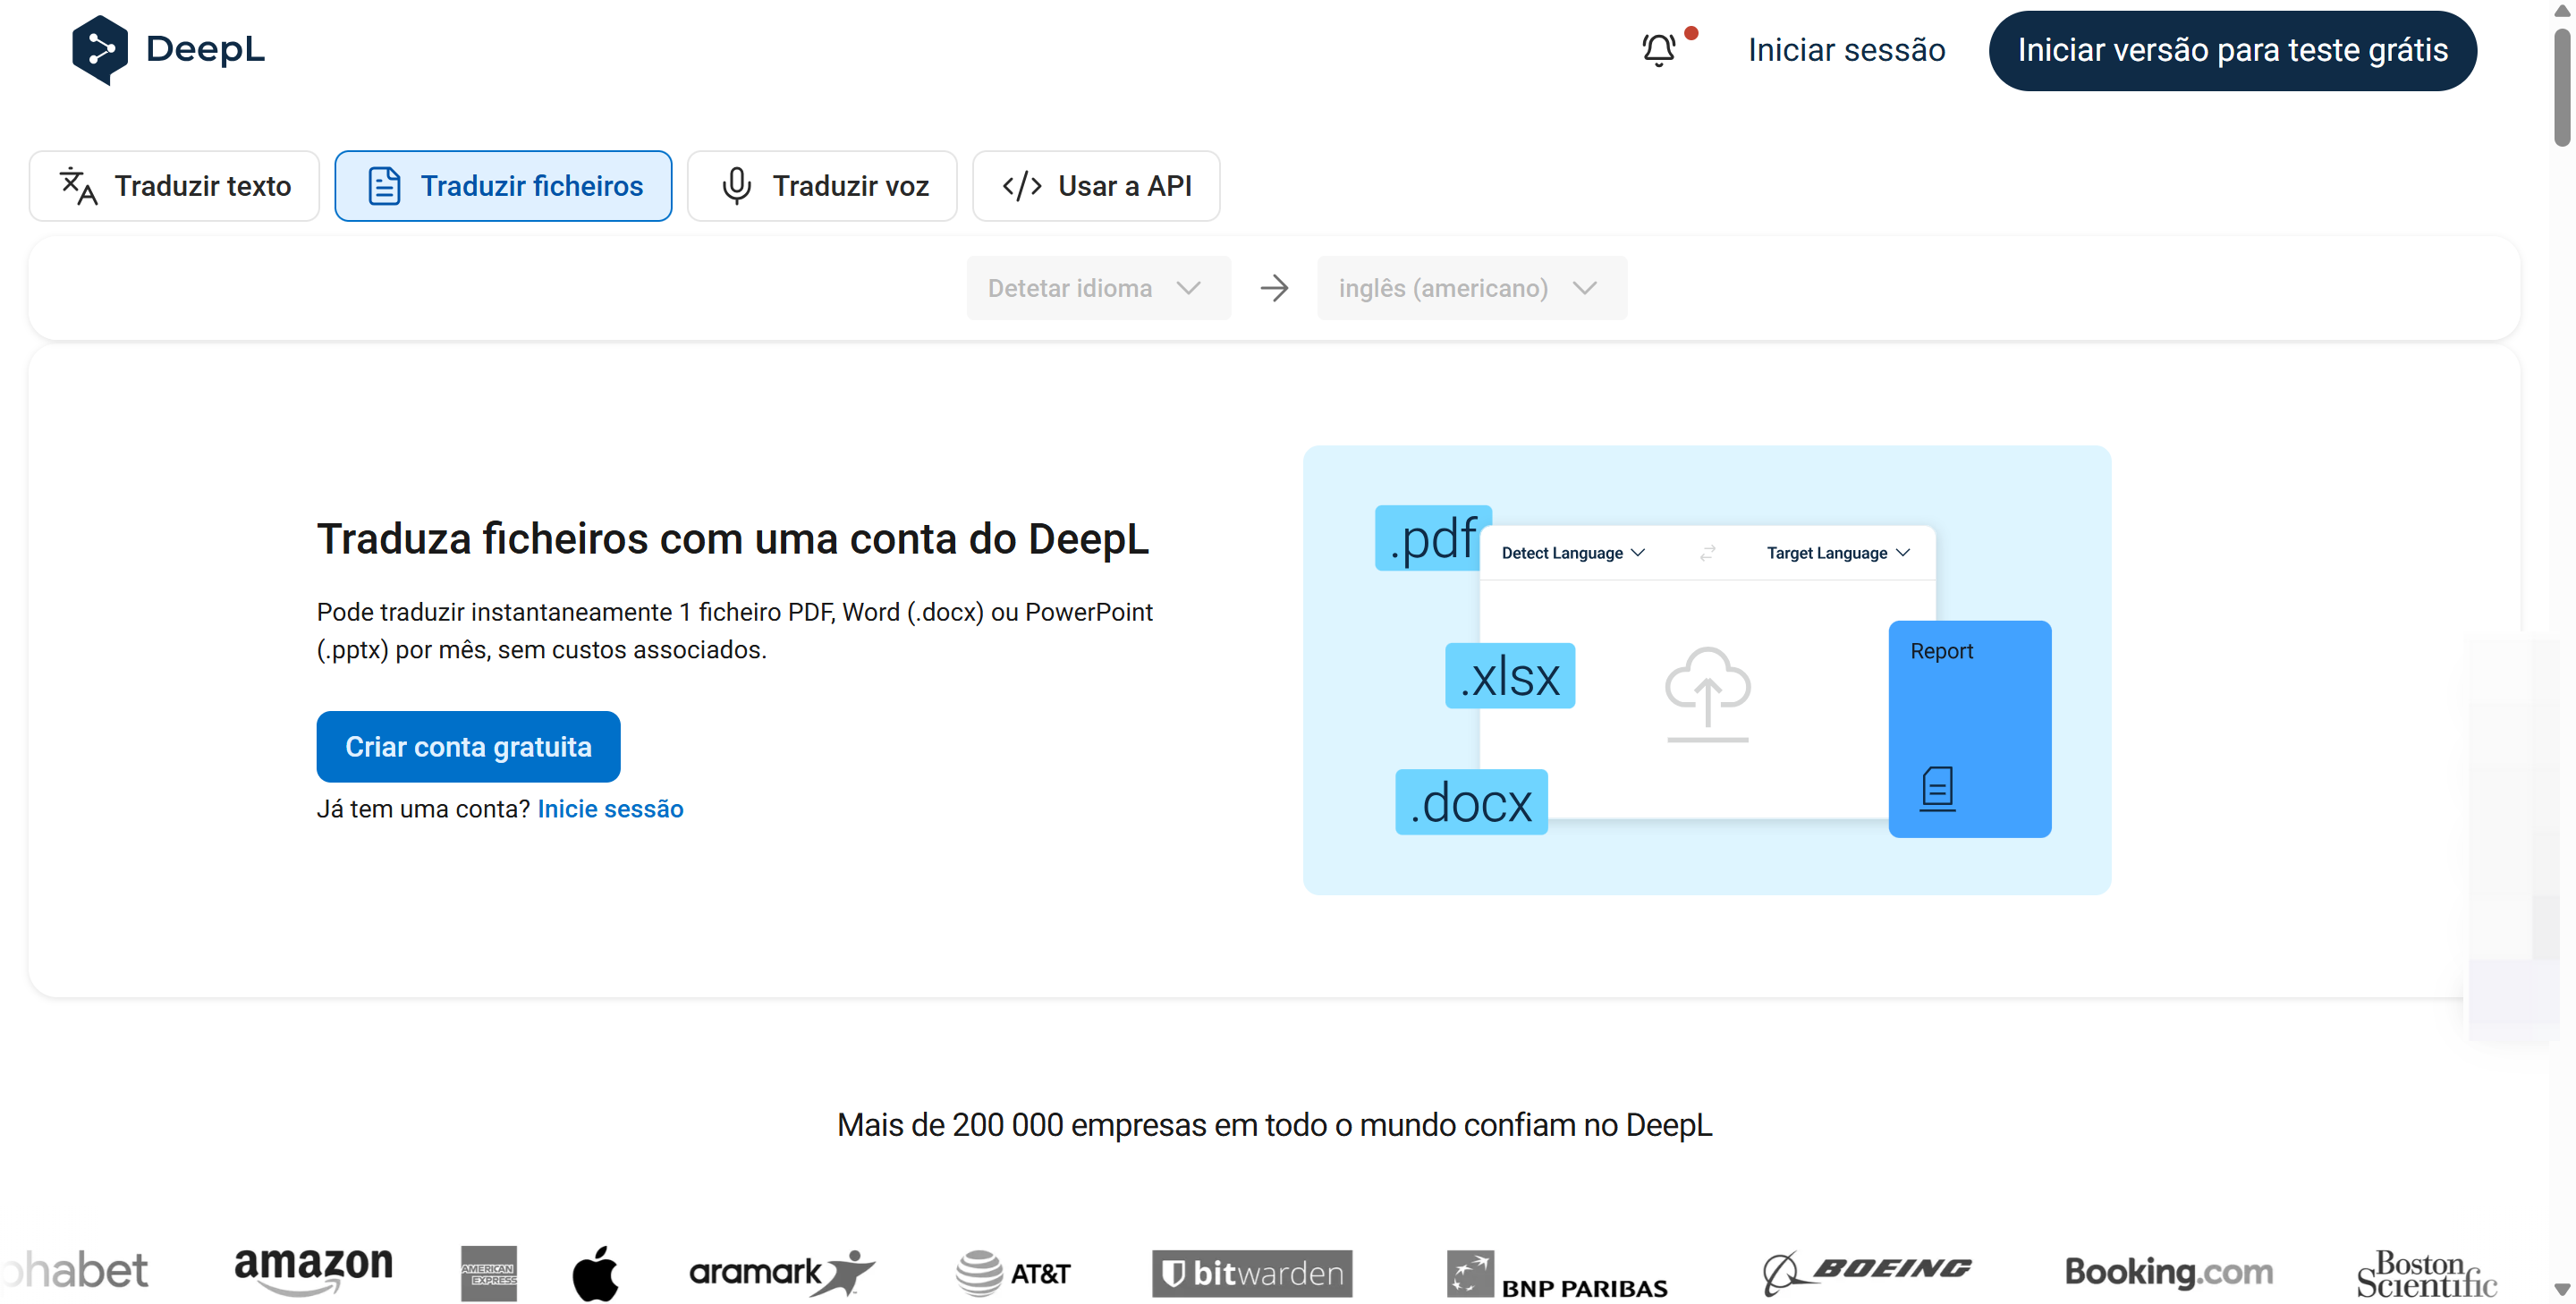
Task: Click the Booking.com logo
Action: tap(2168, 1272)
